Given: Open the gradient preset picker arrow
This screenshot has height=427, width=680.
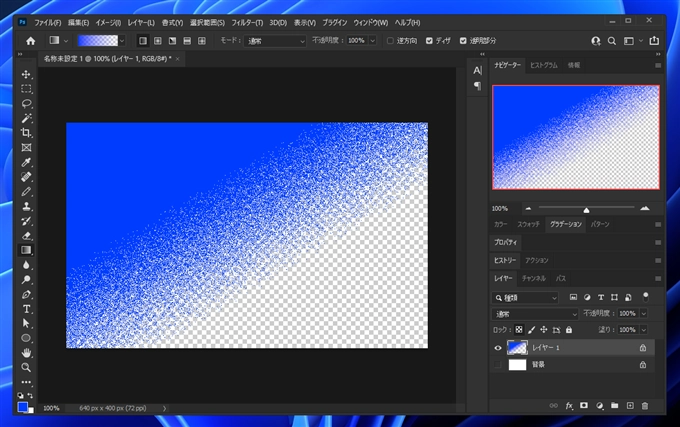Looking at the screenshot, I should click(x=122, y=41).
